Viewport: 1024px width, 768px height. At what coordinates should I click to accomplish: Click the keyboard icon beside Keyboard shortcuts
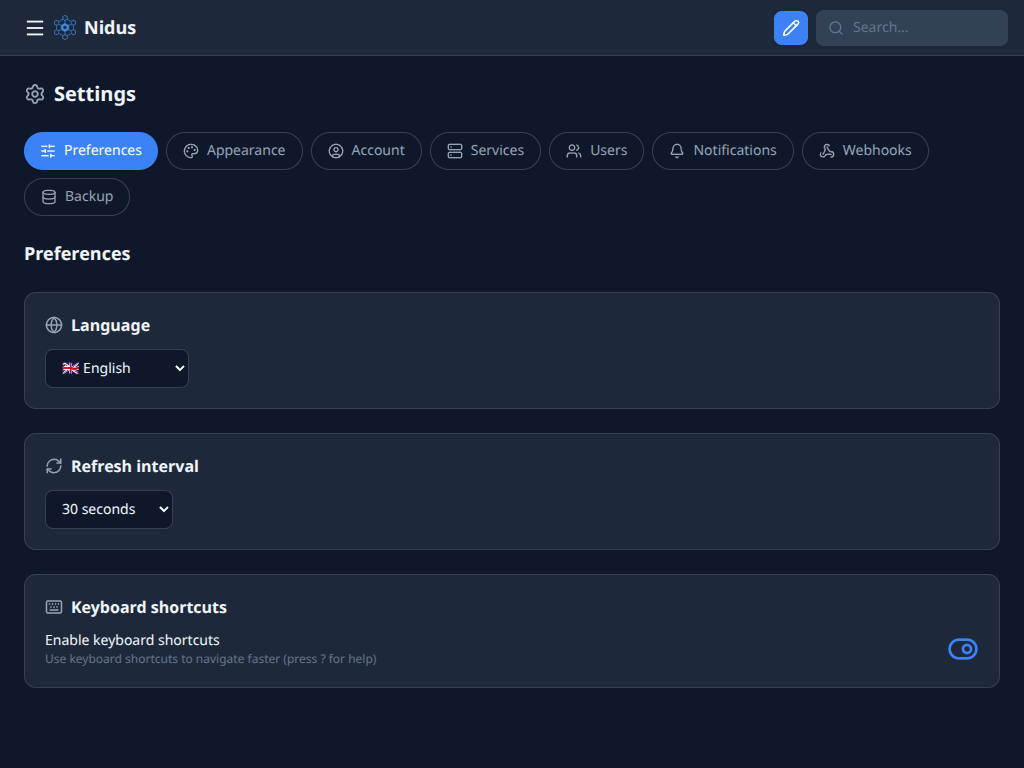pyautogui.click(x=54, y=607)
